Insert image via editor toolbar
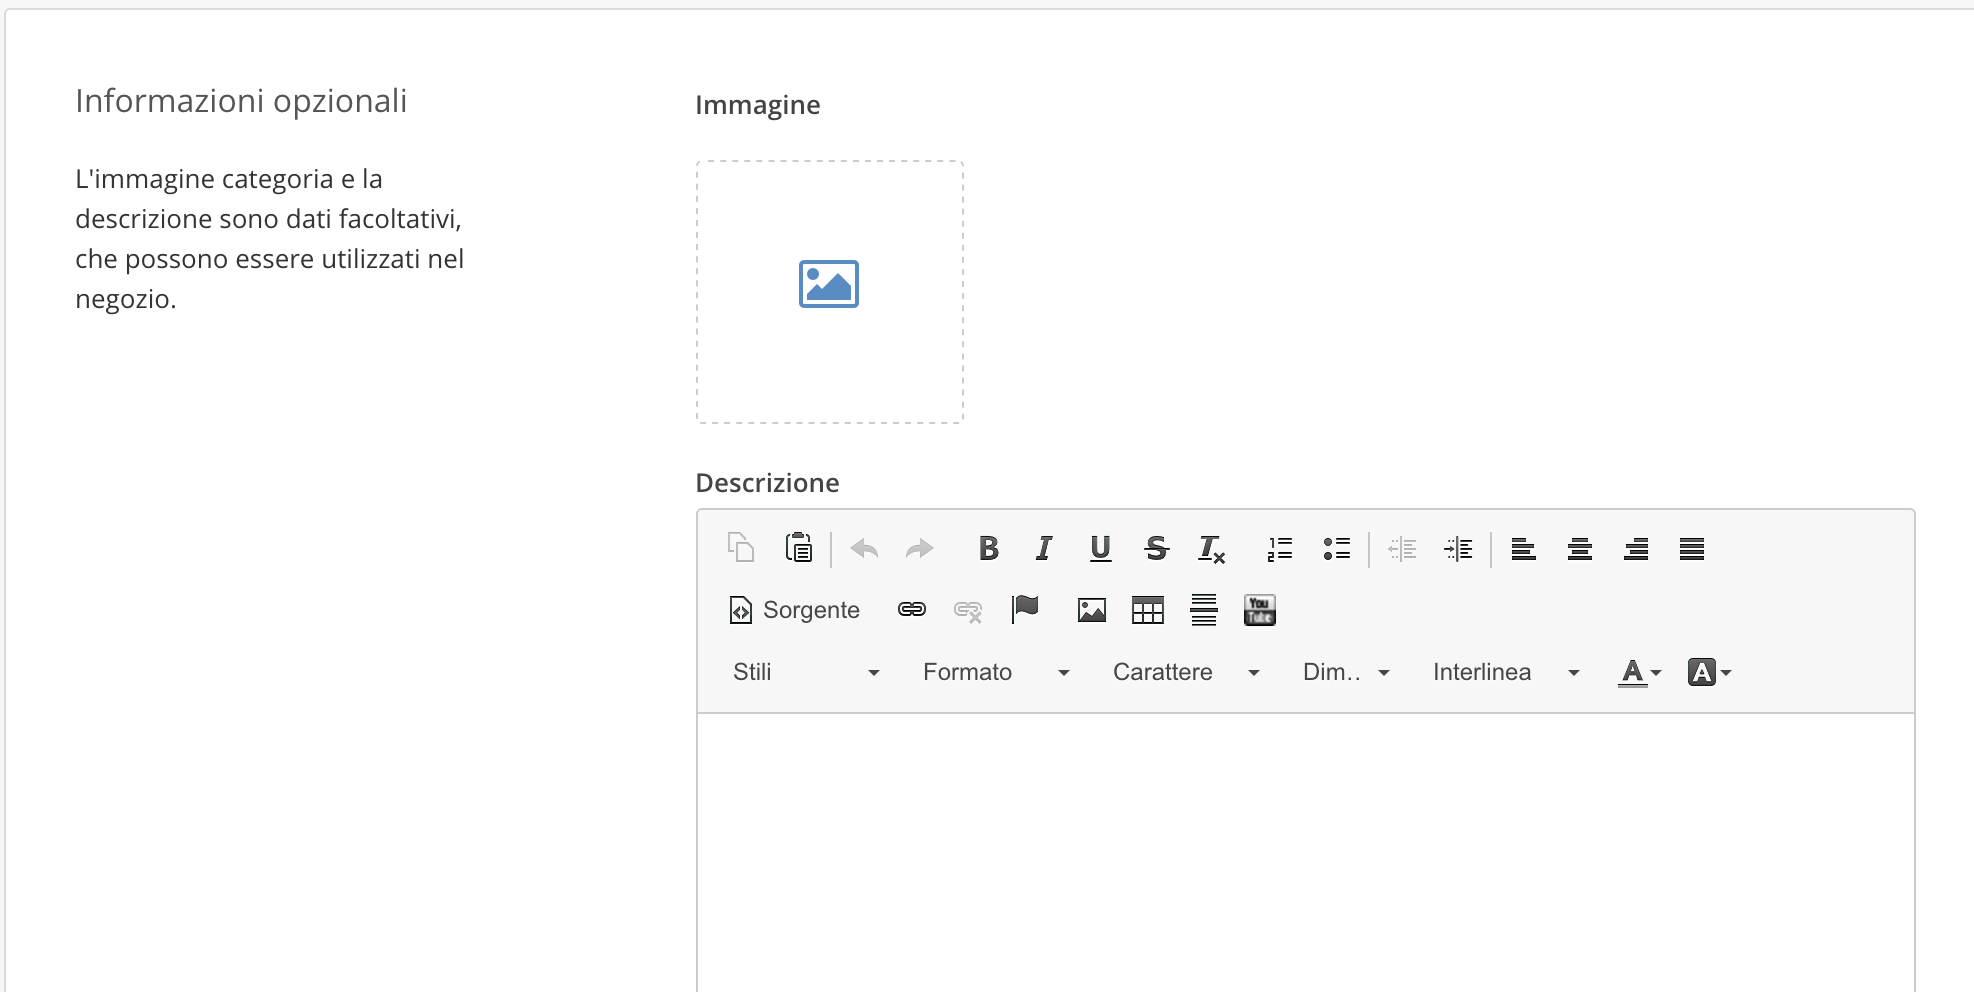 point(1091,610)
